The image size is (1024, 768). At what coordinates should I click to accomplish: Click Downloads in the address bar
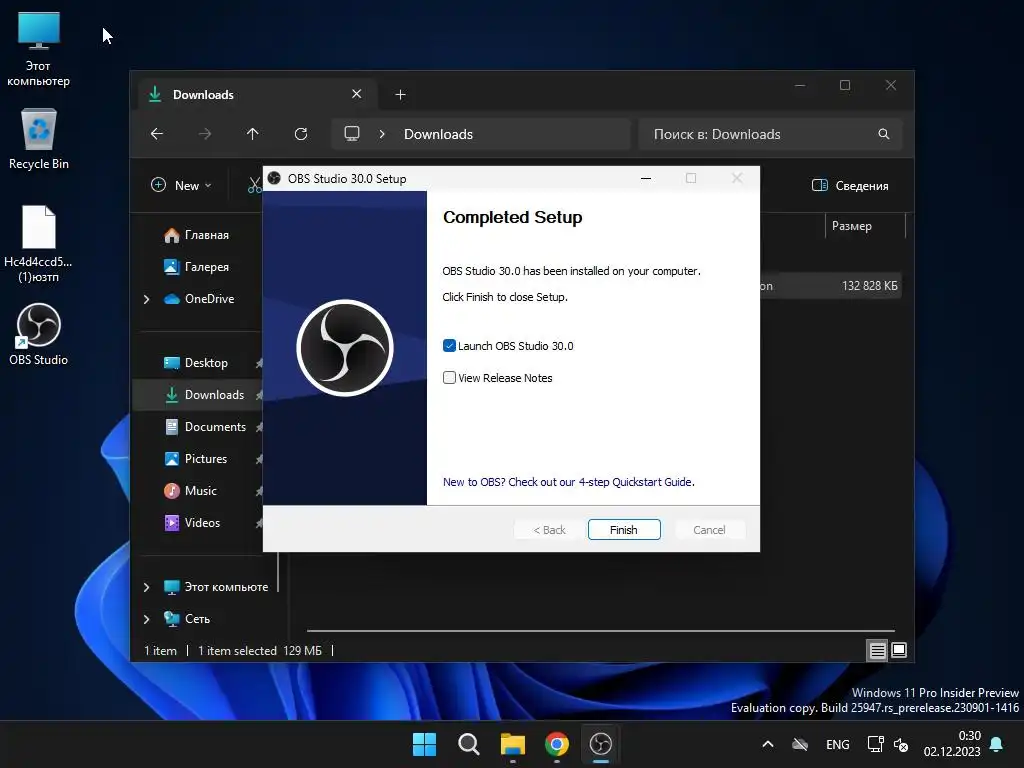tap(438, 134)
